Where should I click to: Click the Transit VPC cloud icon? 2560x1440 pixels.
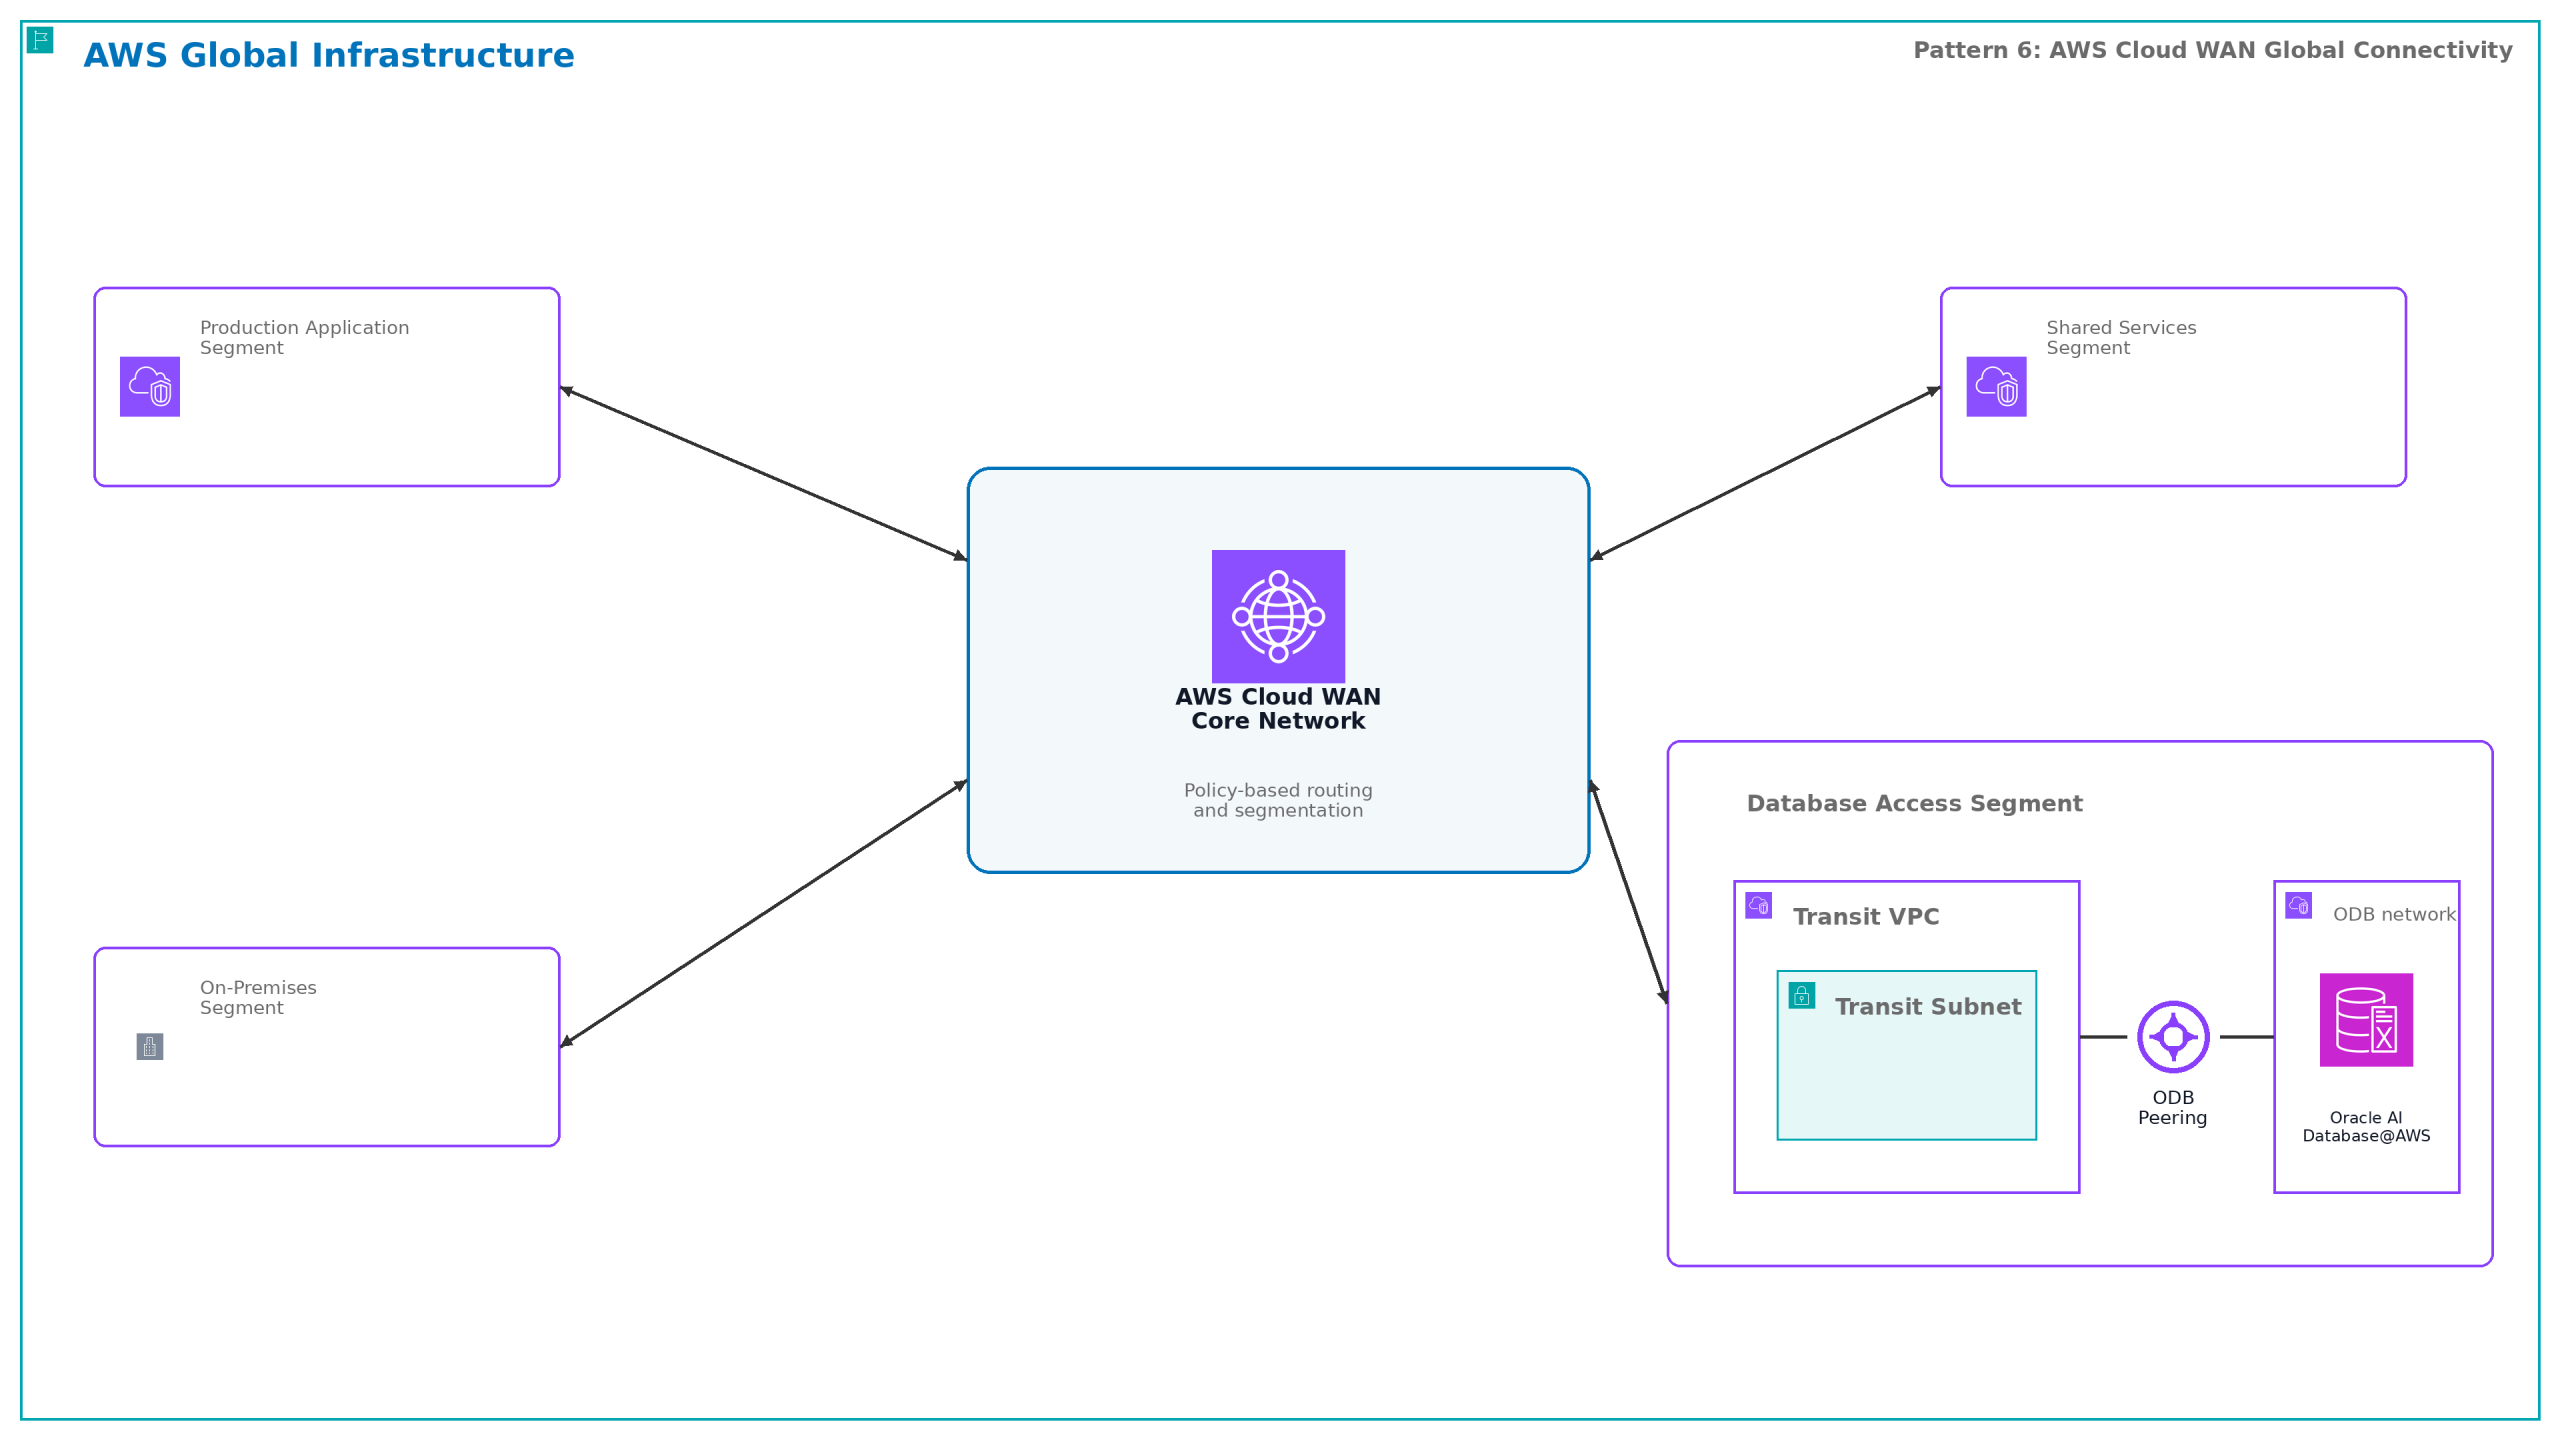coord(1759,906)
